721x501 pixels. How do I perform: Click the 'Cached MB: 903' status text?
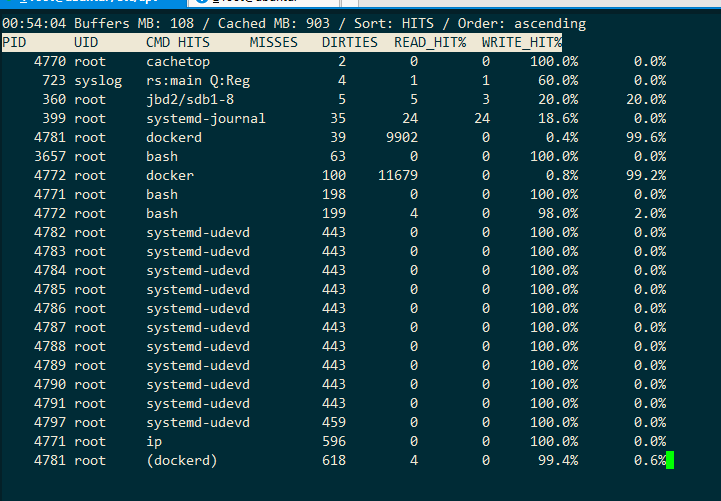point(274,23)
